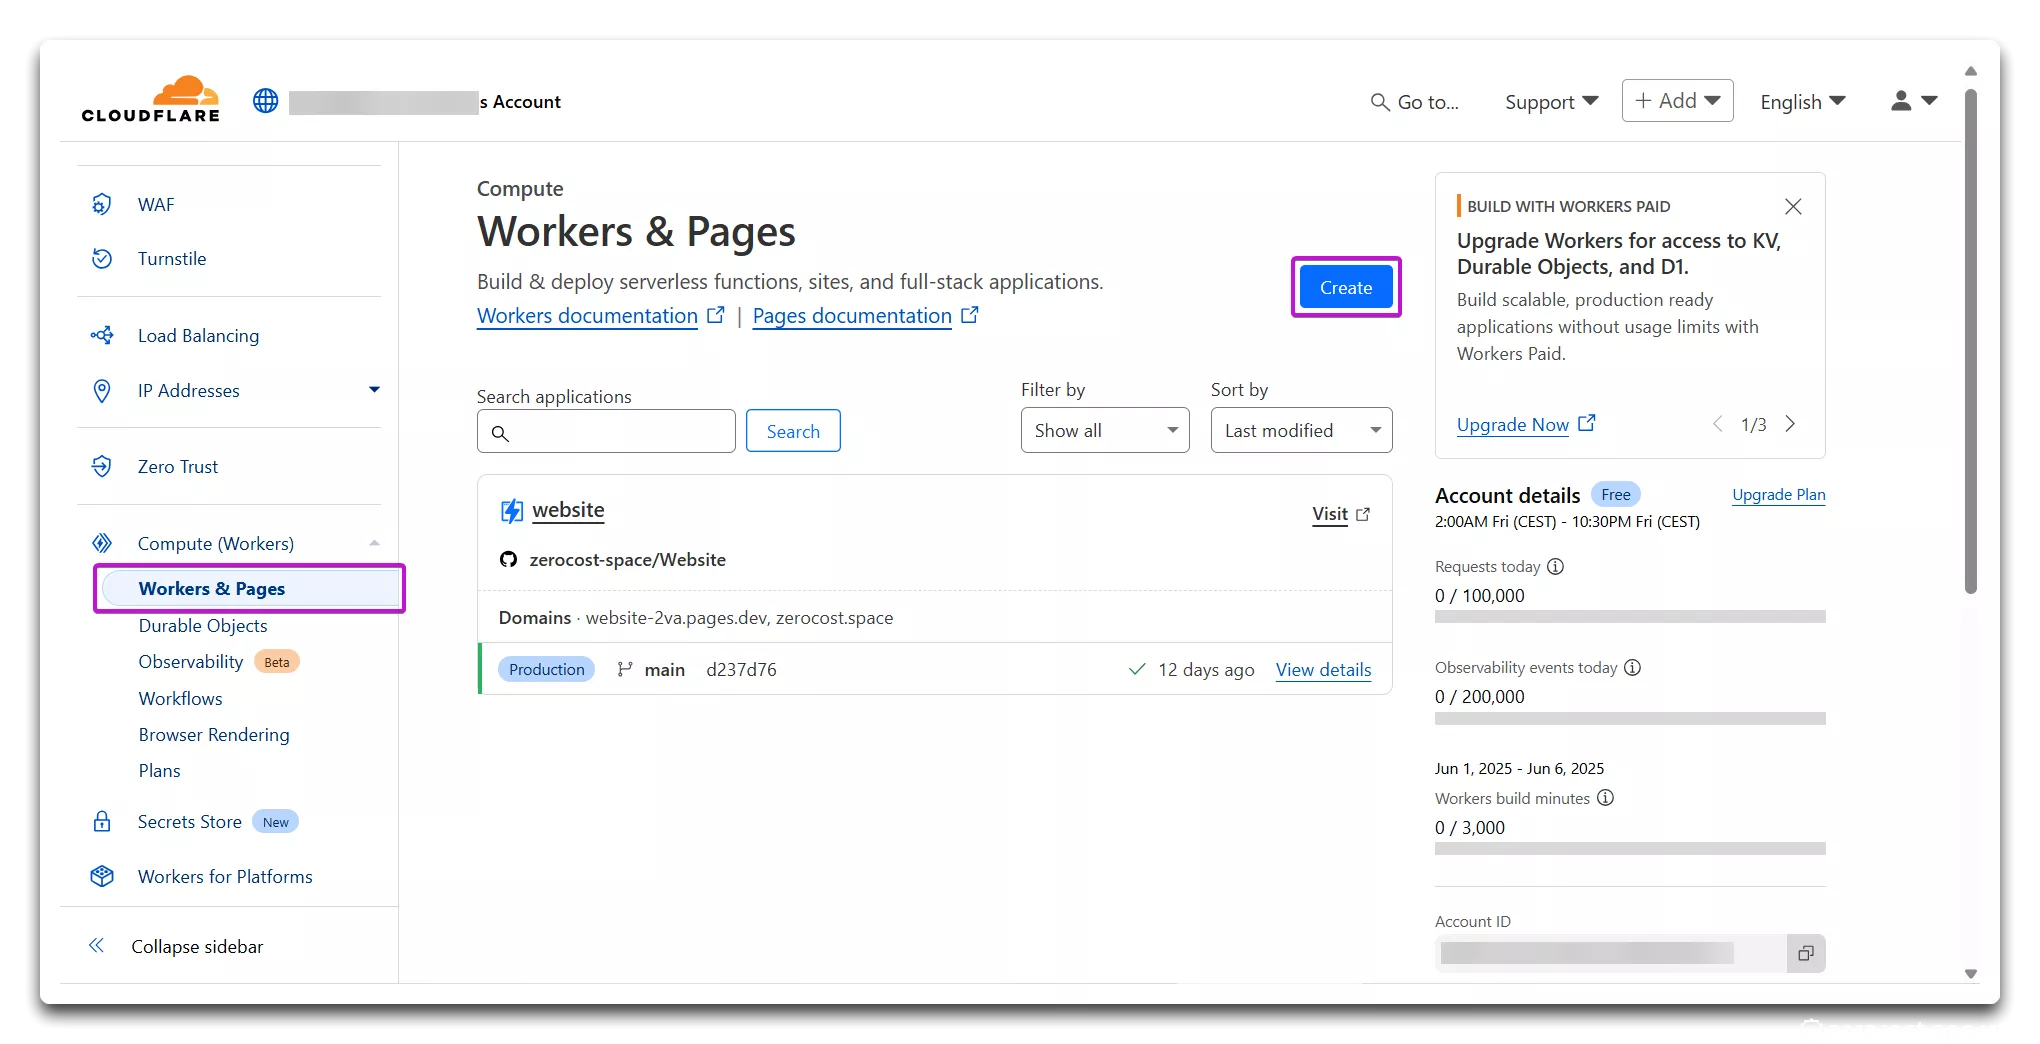2040x1044 pixels.
Task: Select Browser Rendering sidebar item
Action: tap(214, 734)
